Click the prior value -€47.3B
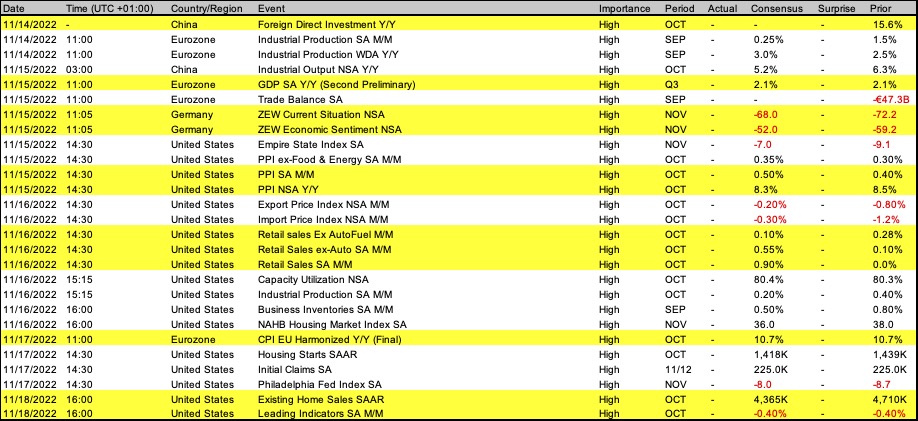Viewport: 918px width, 421px height. point(889,100)
